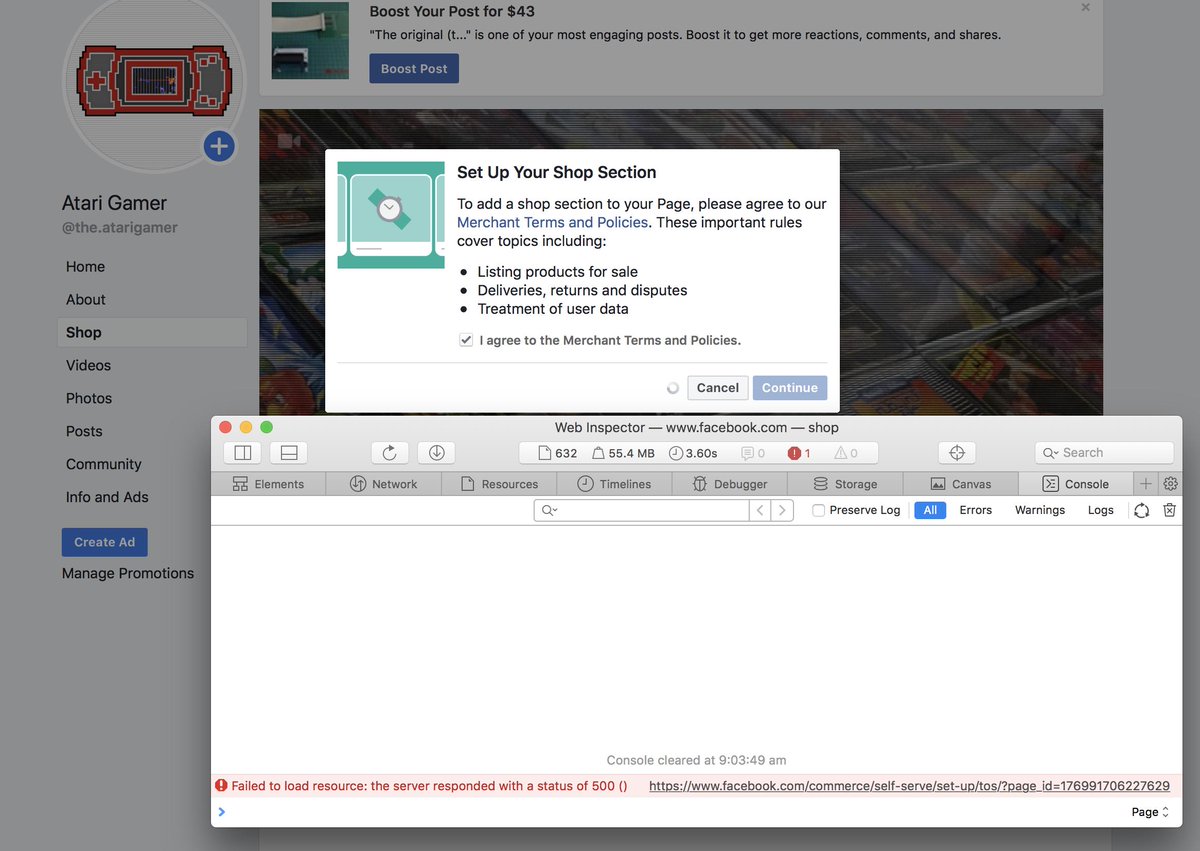
Task: Click the Boost Post button
Action: coord(414,69)
